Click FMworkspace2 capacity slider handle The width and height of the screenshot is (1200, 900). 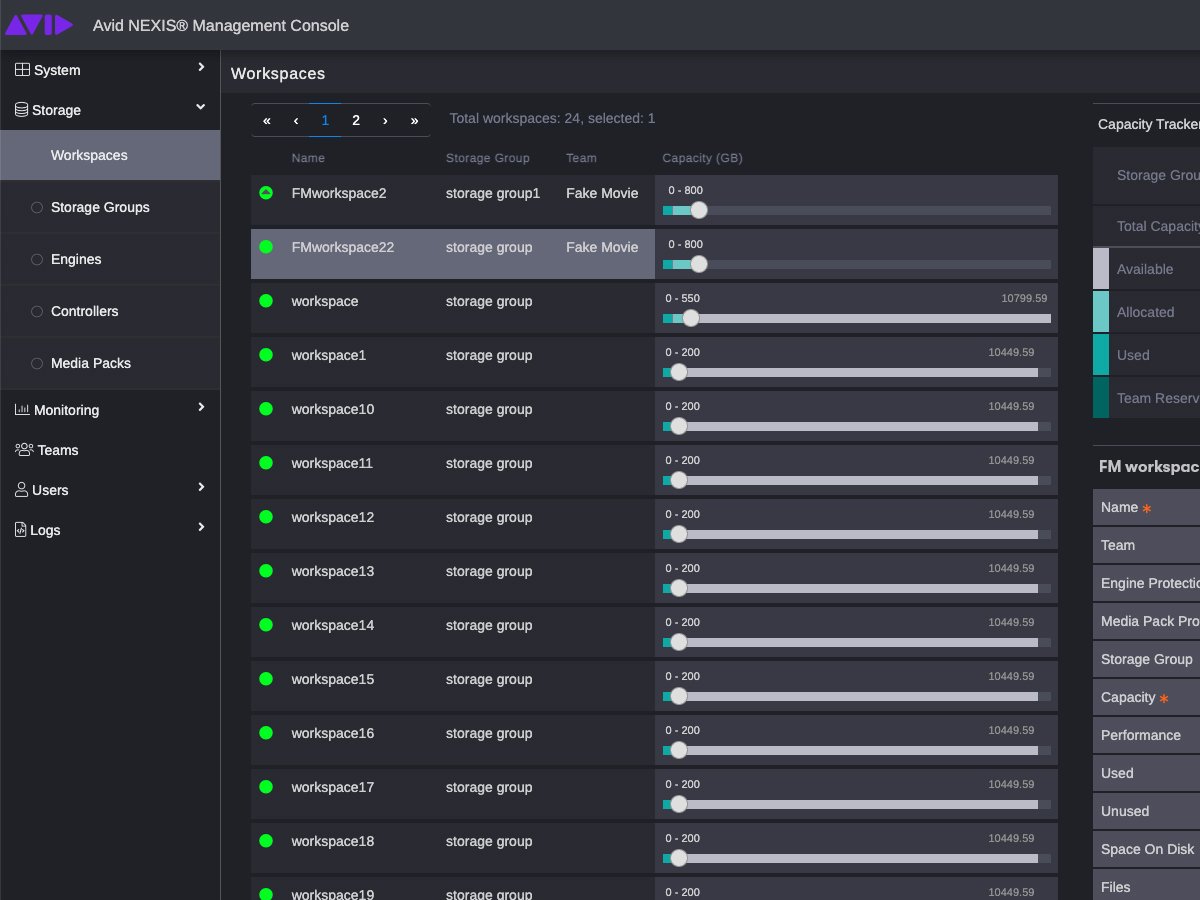pos(699,210)
